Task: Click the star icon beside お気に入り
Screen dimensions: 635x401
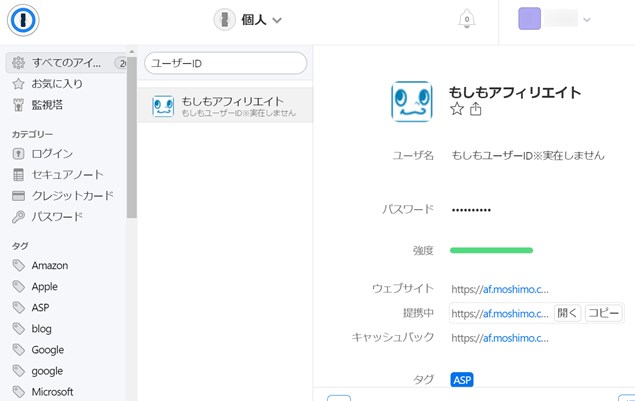Action: [18, 84]
